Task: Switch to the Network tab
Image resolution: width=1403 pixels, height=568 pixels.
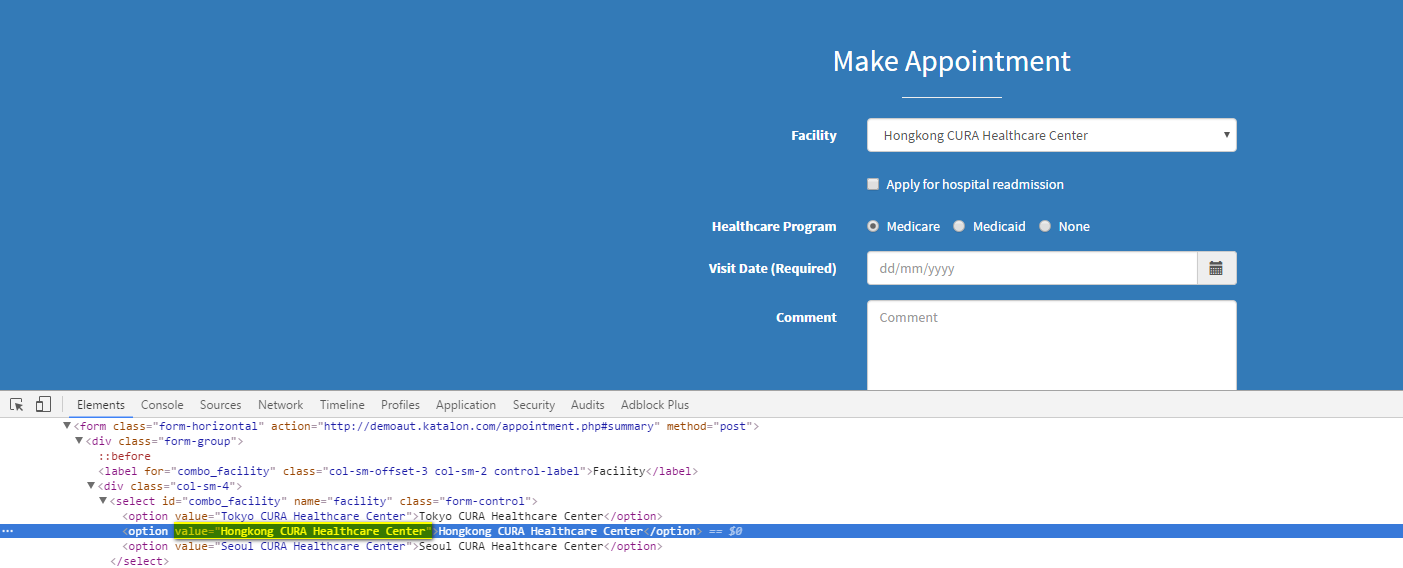Action: pyautogui.click(x=280, y=405)
